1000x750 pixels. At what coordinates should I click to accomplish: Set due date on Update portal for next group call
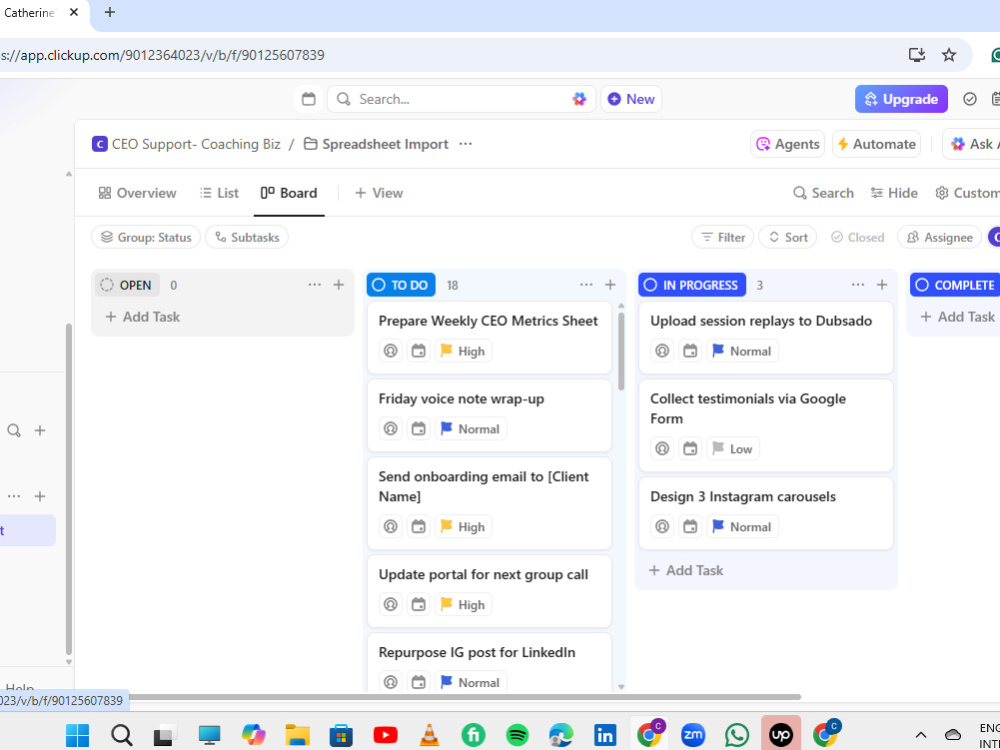point(418,604)
